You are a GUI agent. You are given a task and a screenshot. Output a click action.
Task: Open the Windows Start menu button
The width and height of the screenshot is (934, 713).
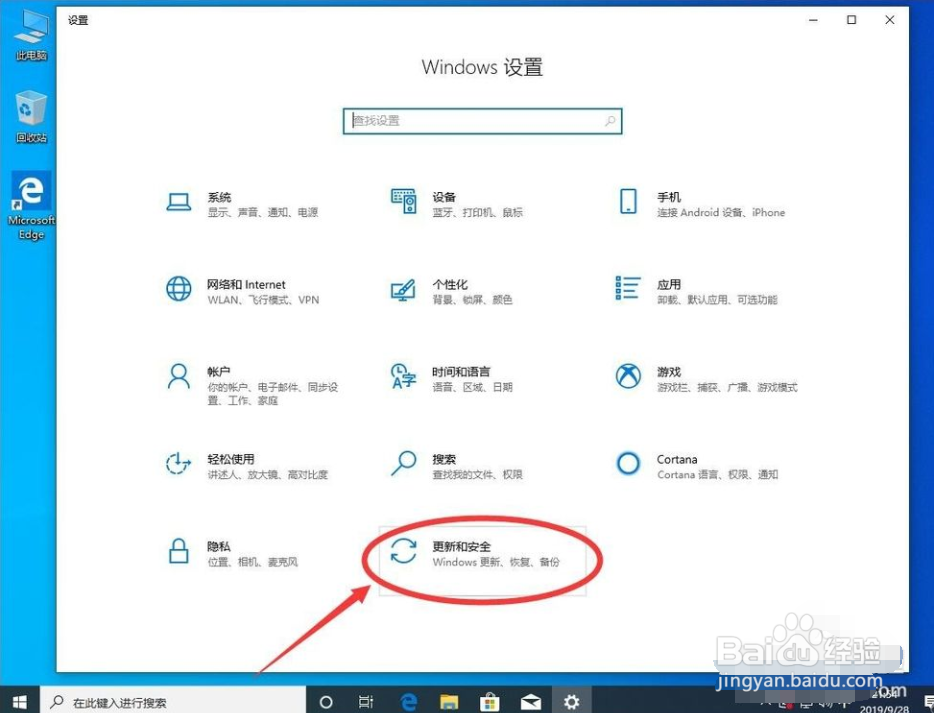coord(19,702)
